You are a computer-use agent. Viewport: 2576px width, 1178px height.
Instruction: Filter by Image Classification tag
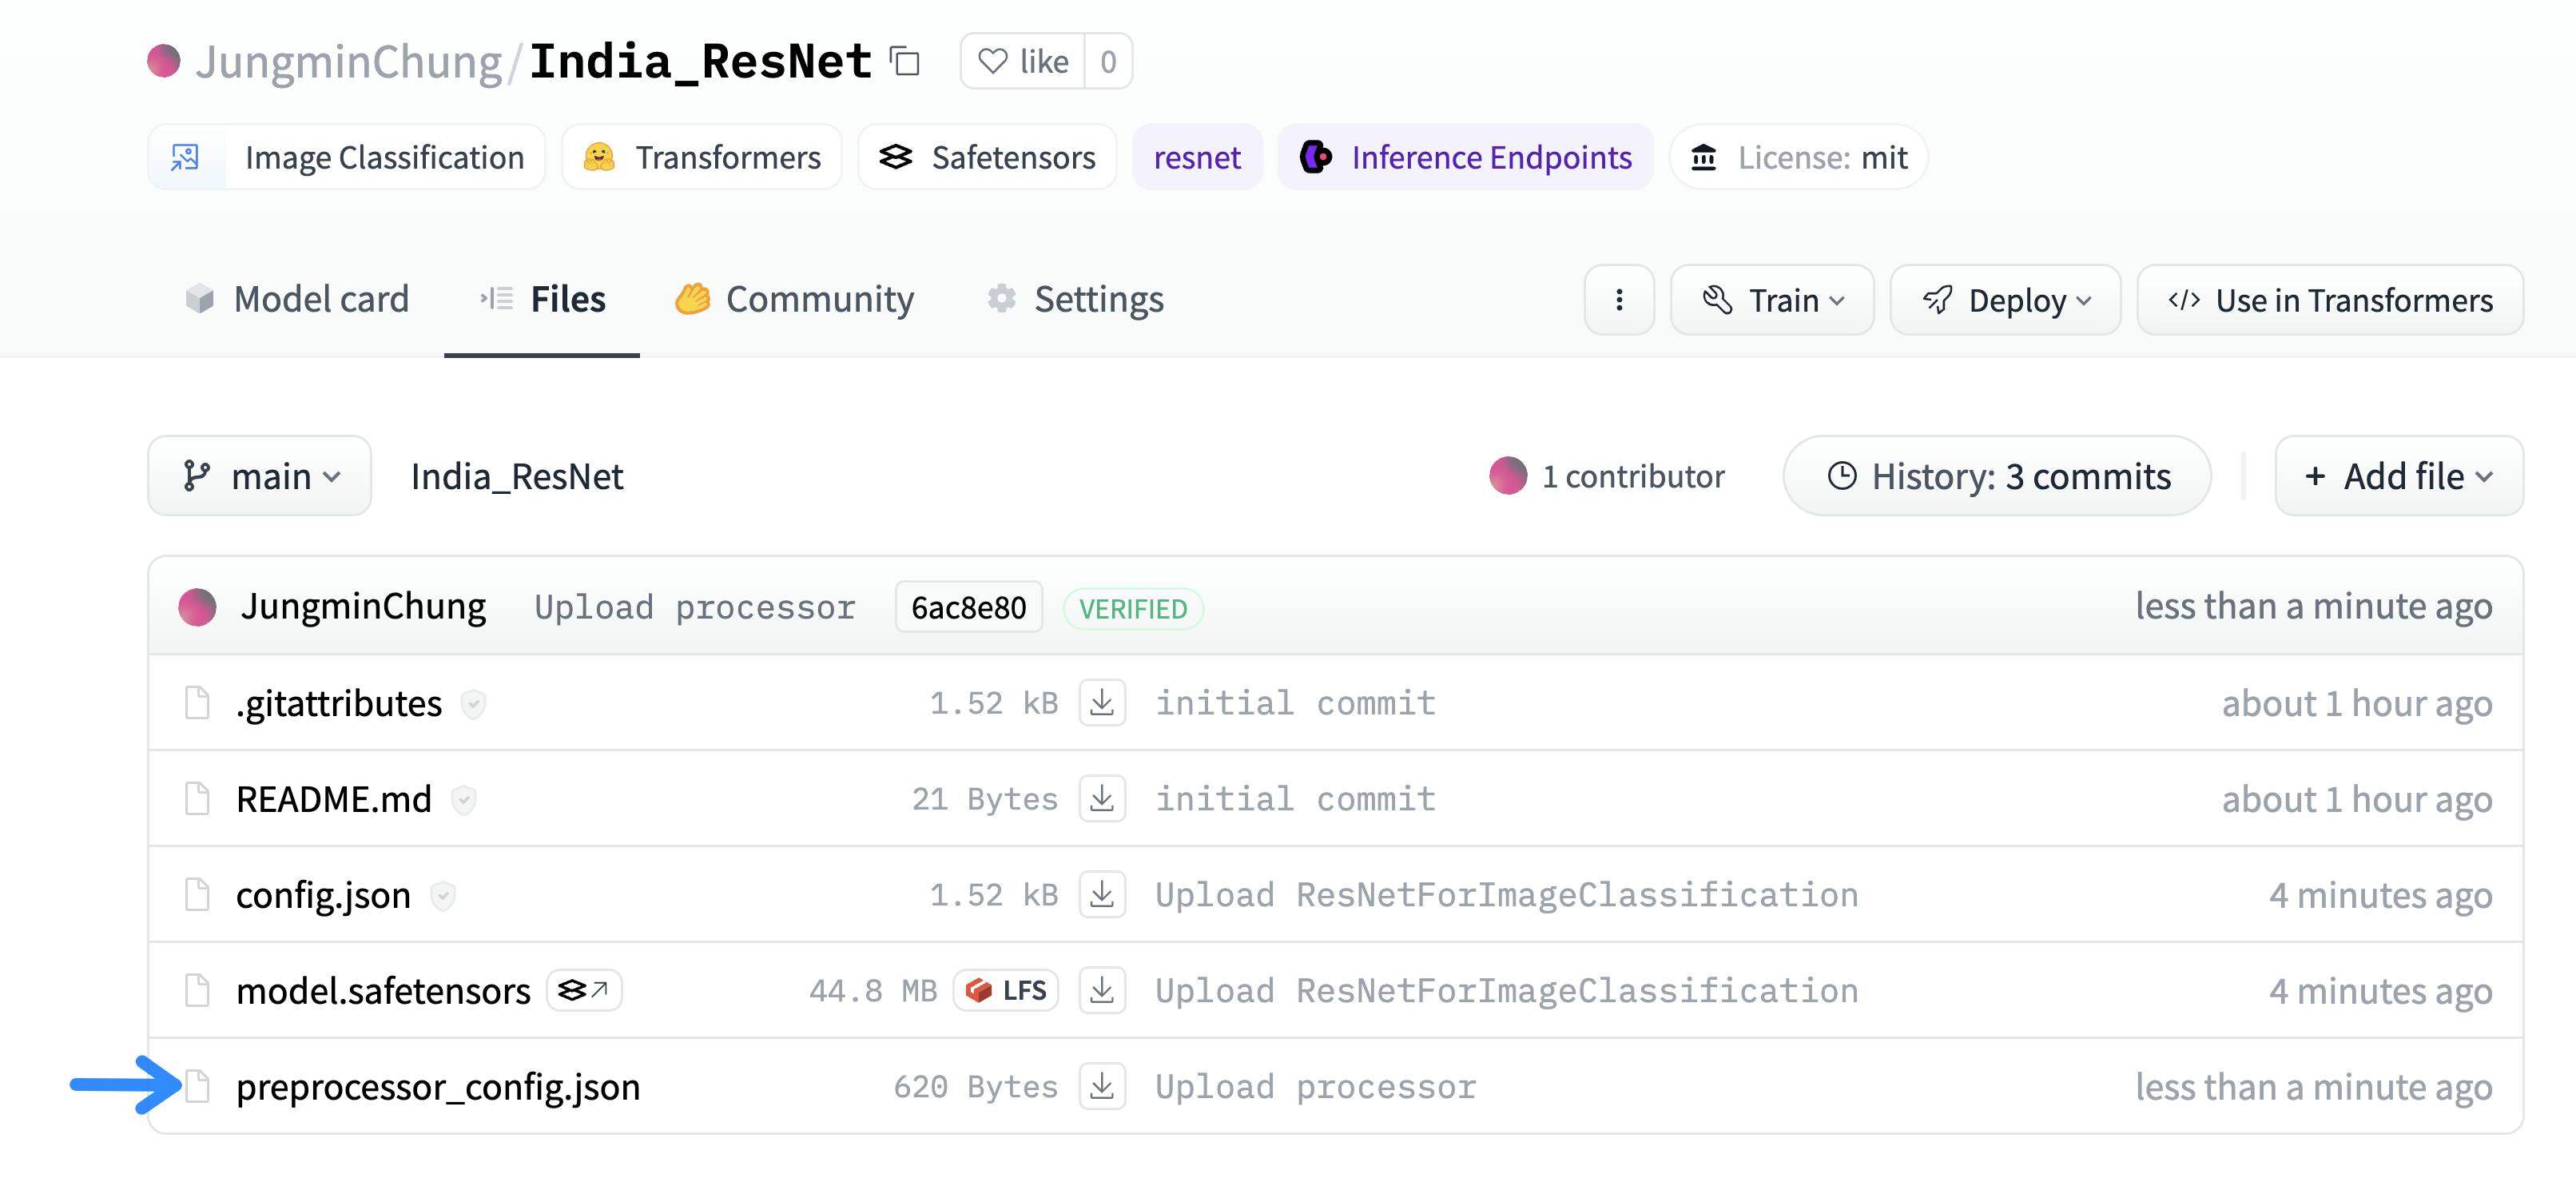click(x=346, y=157)
